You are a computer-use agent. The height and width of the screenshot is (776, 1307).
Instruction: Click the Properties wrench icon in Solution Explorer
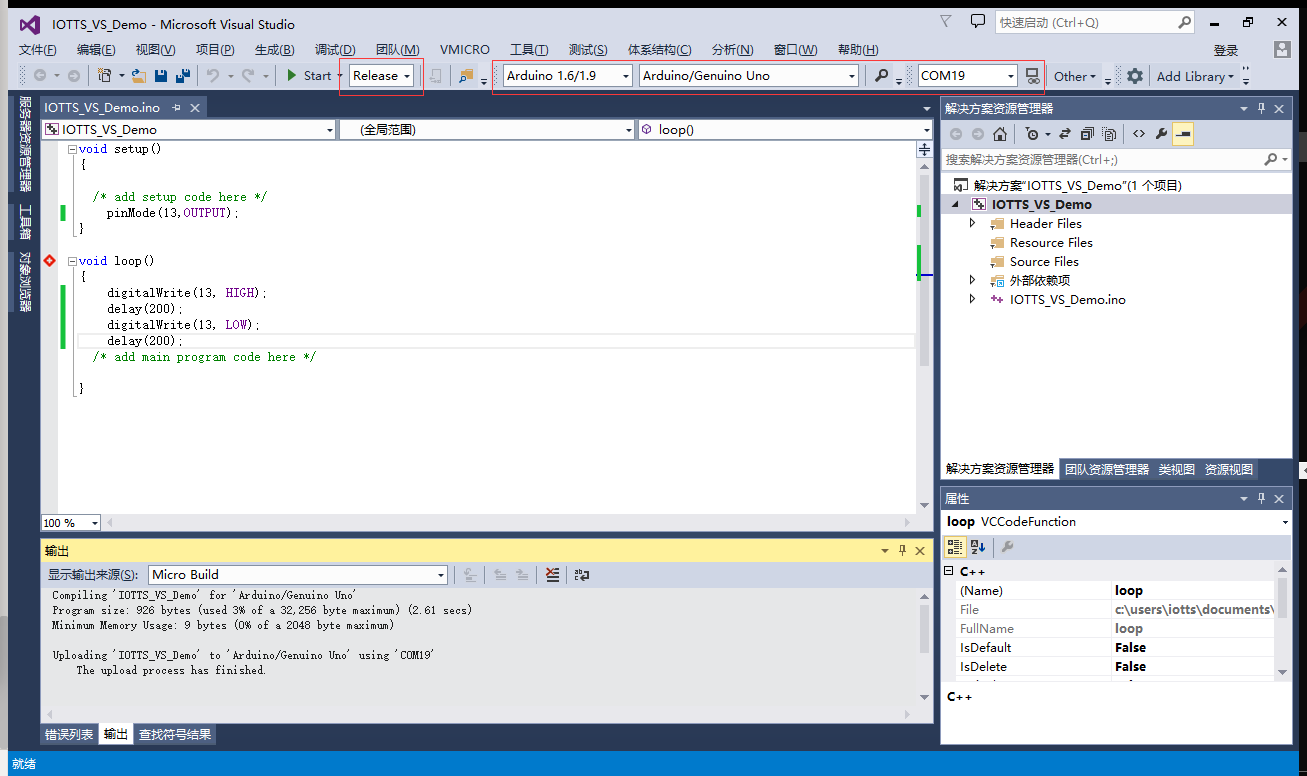point(1161,134)
